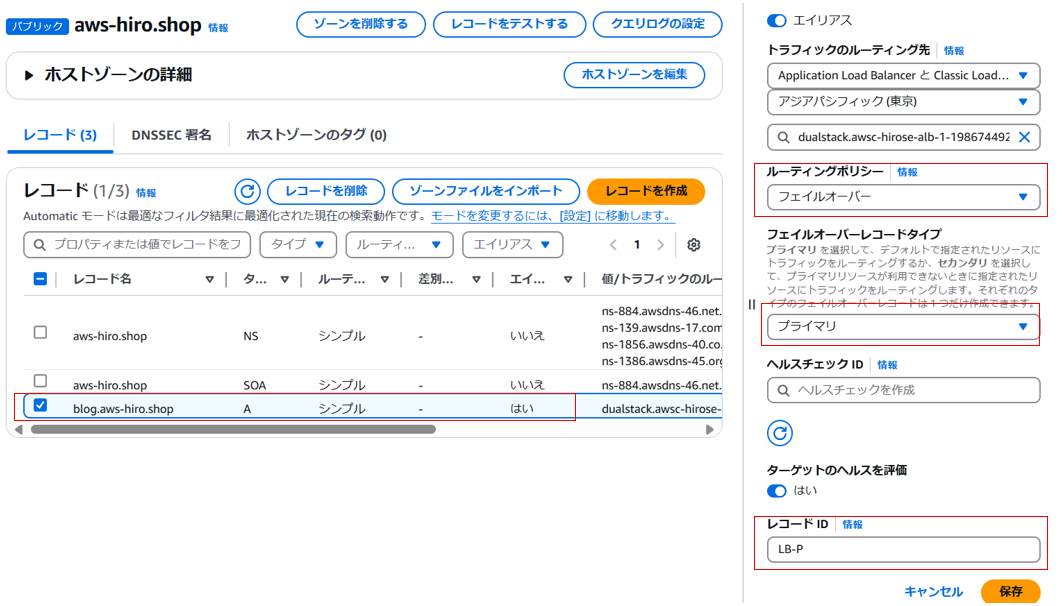
Task: Open フェイルオーバー routing policy dropdown
Action: click(x=904, y=197)
